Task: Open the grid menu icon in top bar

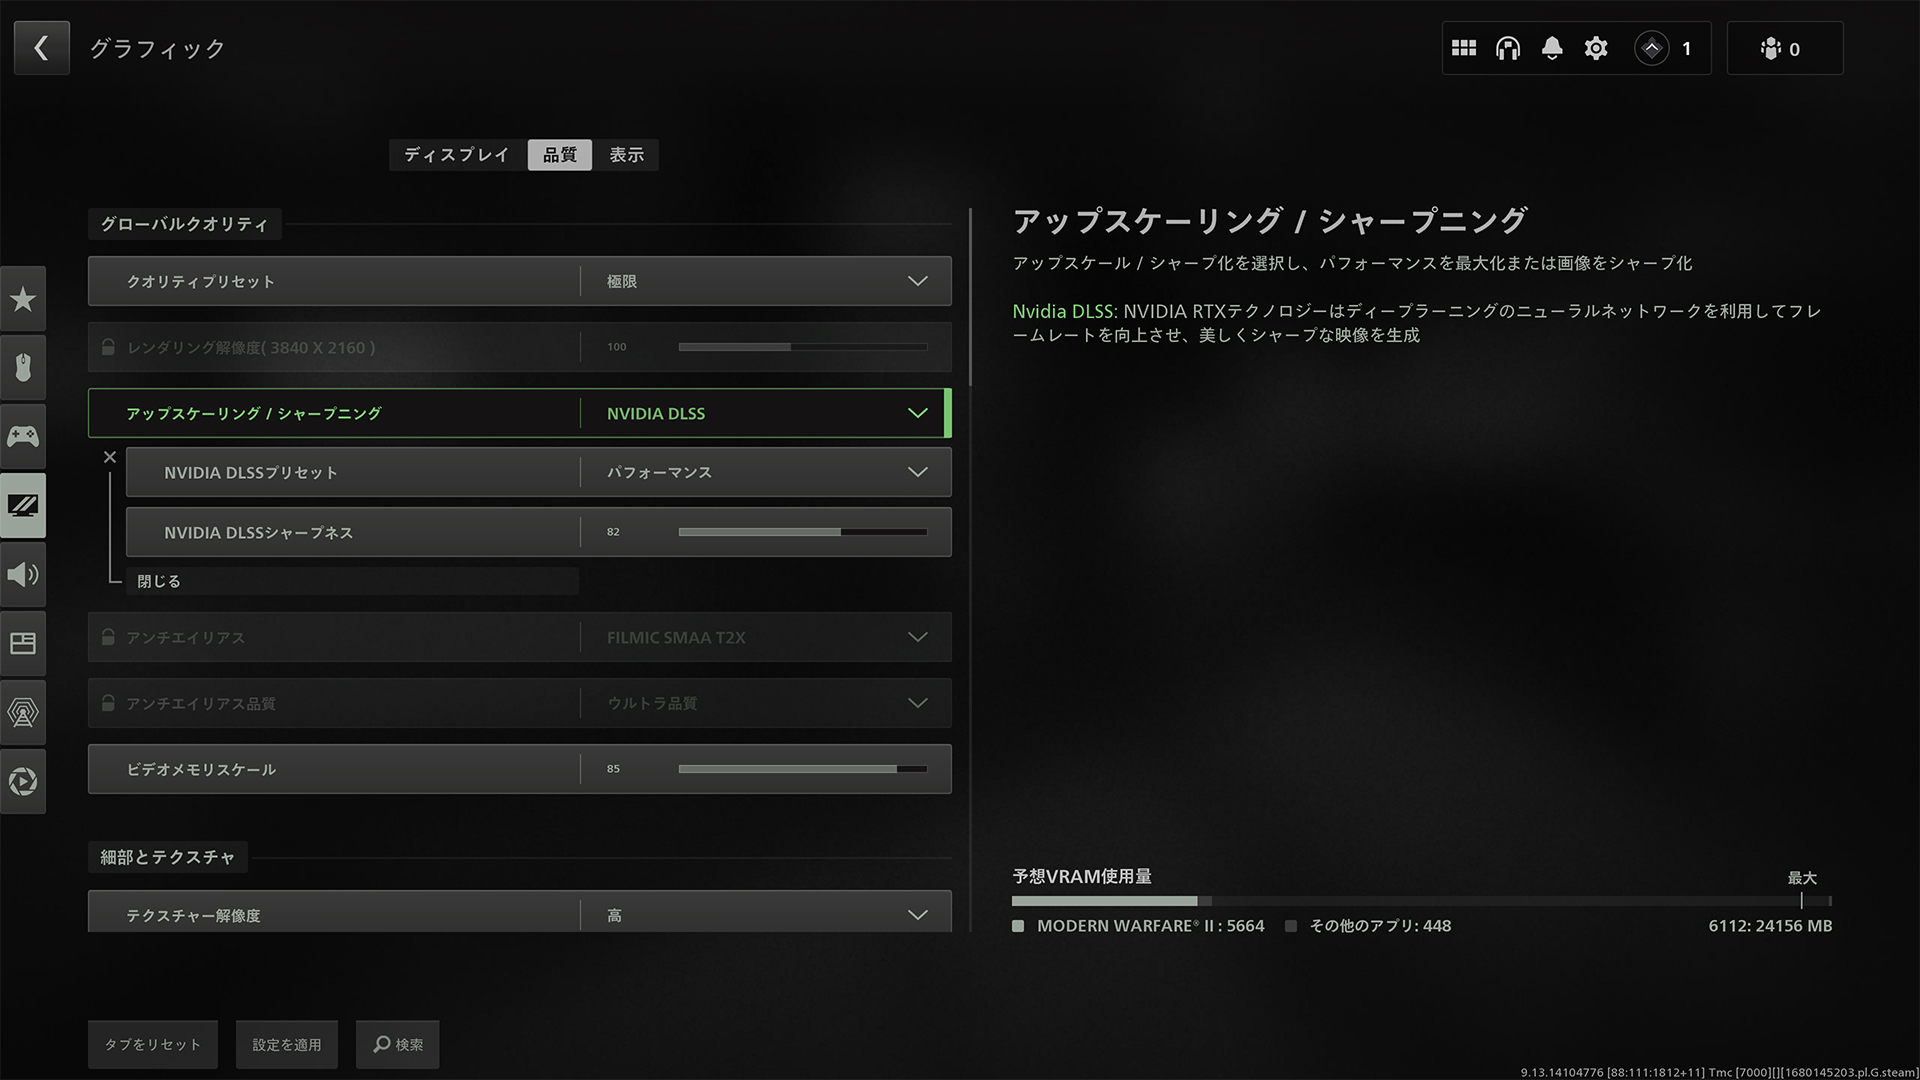Action: (1464, 48)
